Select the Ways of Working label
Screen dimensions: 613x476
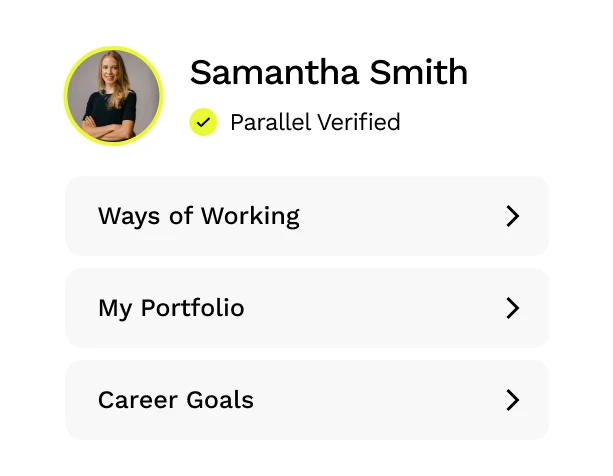coord(199,216)
